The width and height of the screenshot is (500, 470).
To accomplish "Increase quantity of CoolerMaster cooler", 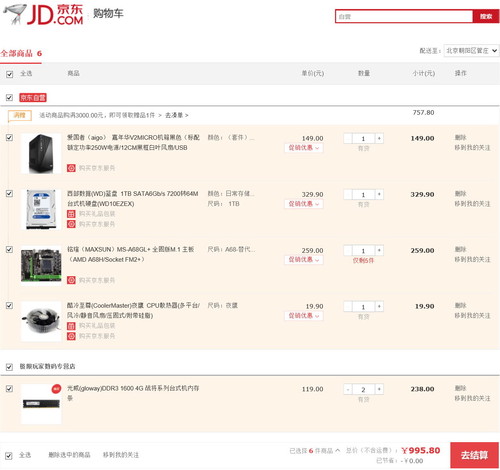I will tap(379, 306).
